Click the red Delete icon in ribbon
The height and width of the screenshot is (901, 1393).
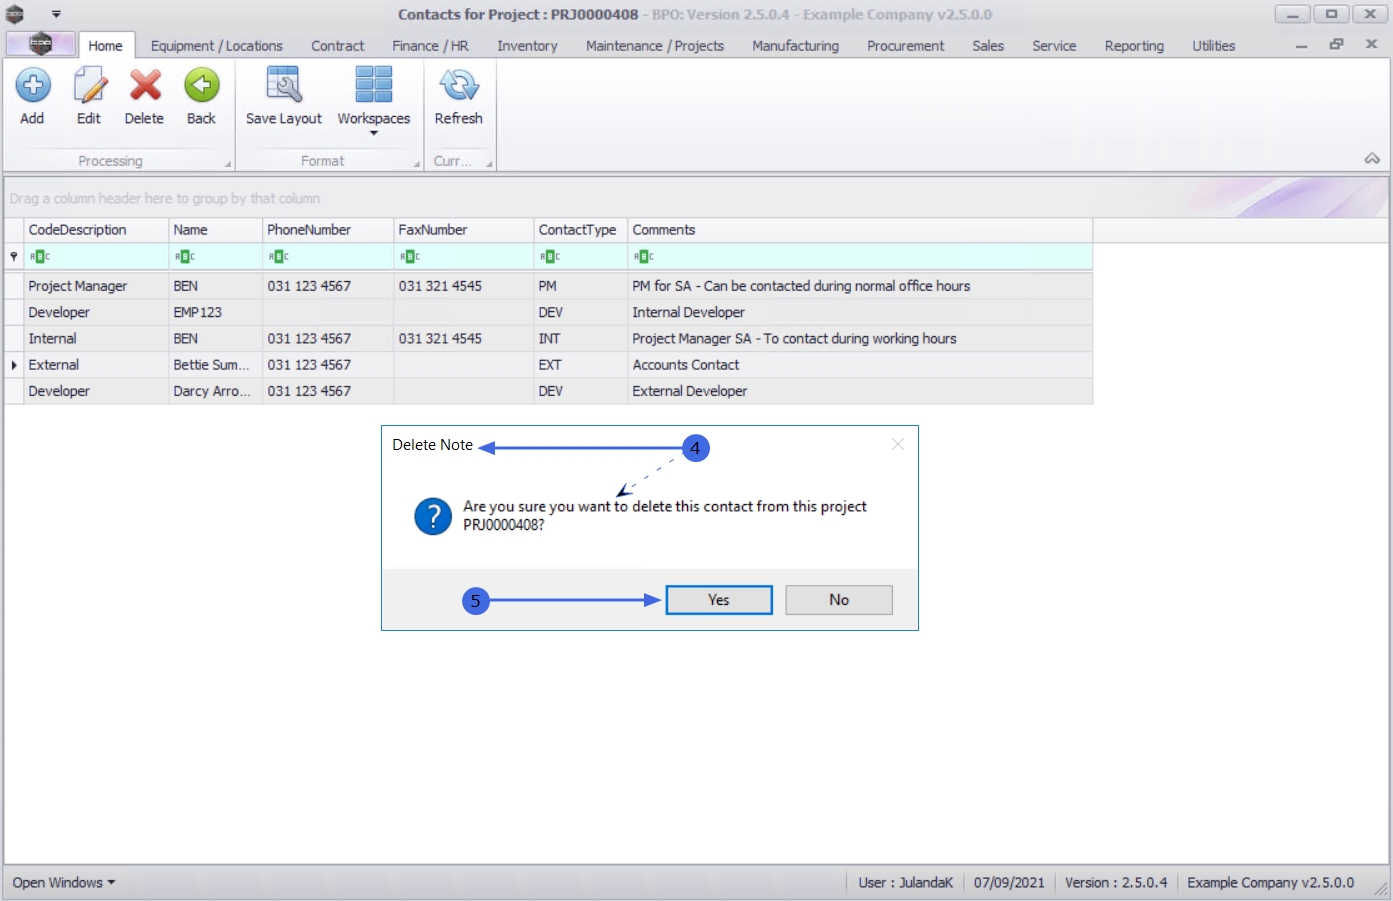point(145,86)
